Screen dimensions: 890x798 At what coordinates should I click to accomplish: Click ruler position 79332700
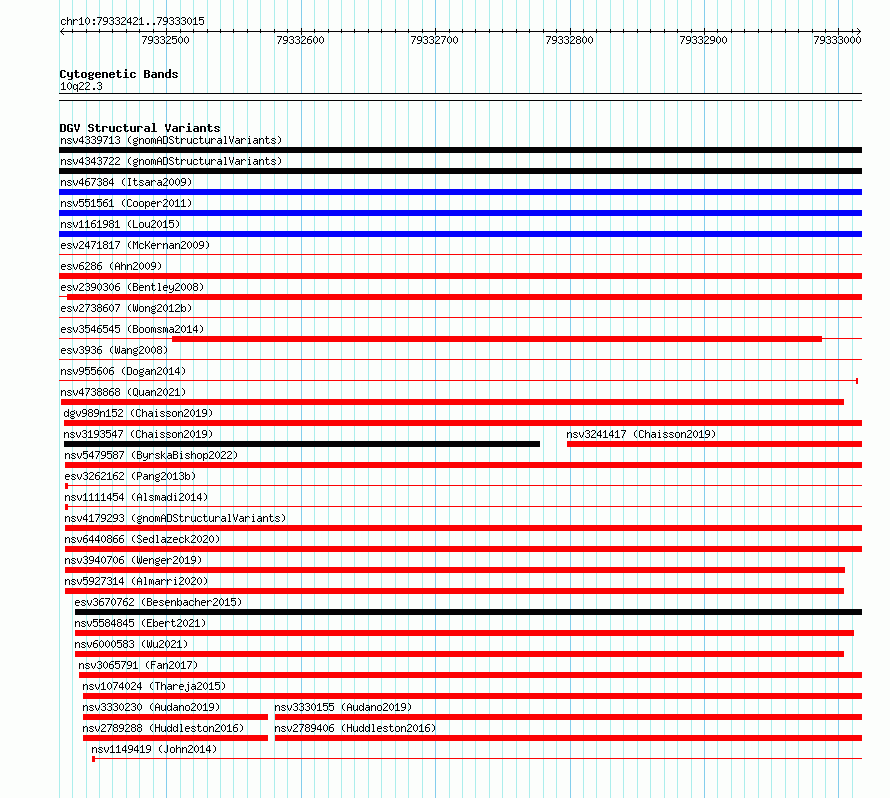(x=434, y=40)
